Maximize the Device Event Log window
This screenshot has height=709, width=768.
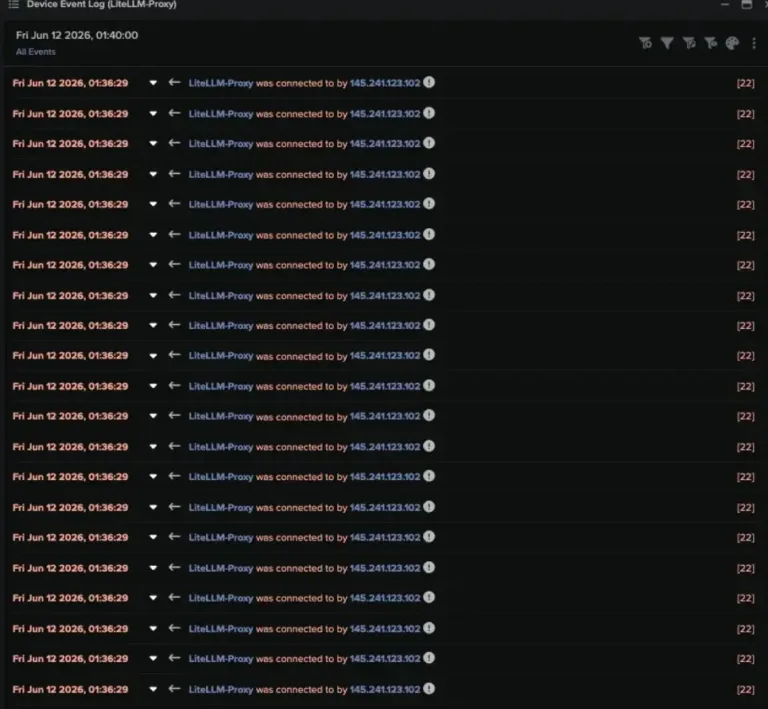coord(747,4)
